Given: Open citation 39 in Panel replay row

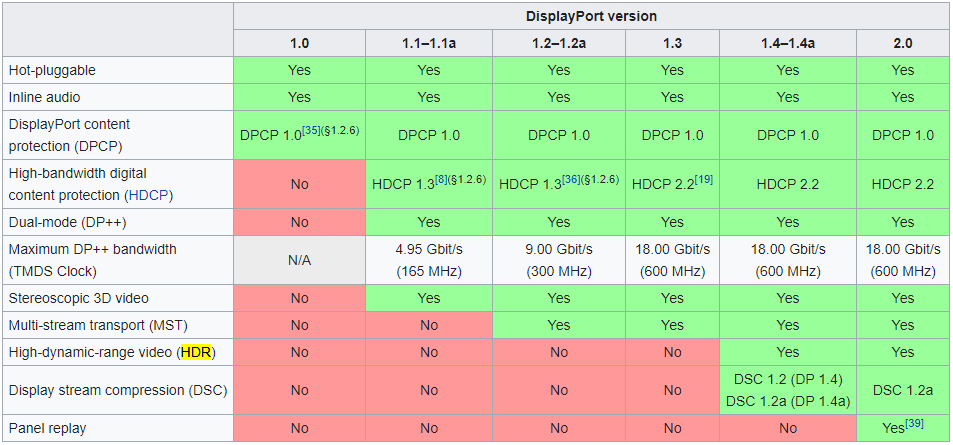Looking at the screenshot, I should click(x=914, y=424).
